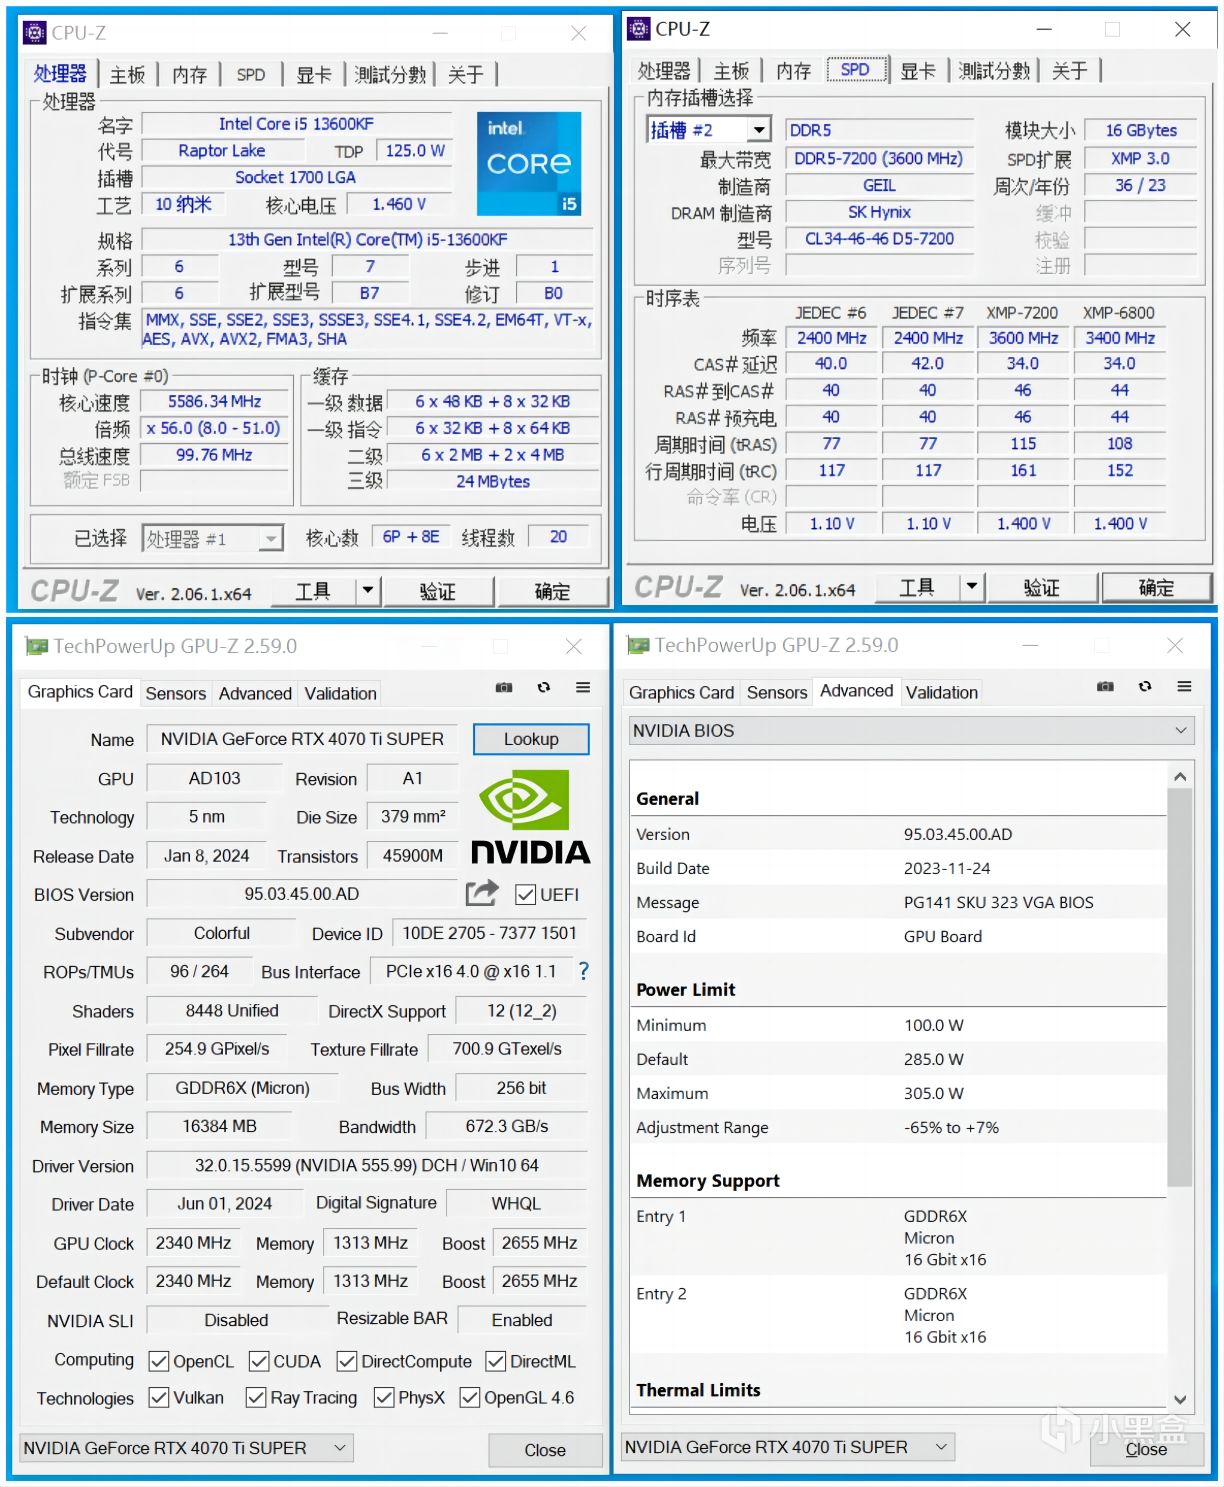Screen dimensions: 1224x1487
Task: Click the GPU-Z app icon in left title bar
Action: point(36,647)
